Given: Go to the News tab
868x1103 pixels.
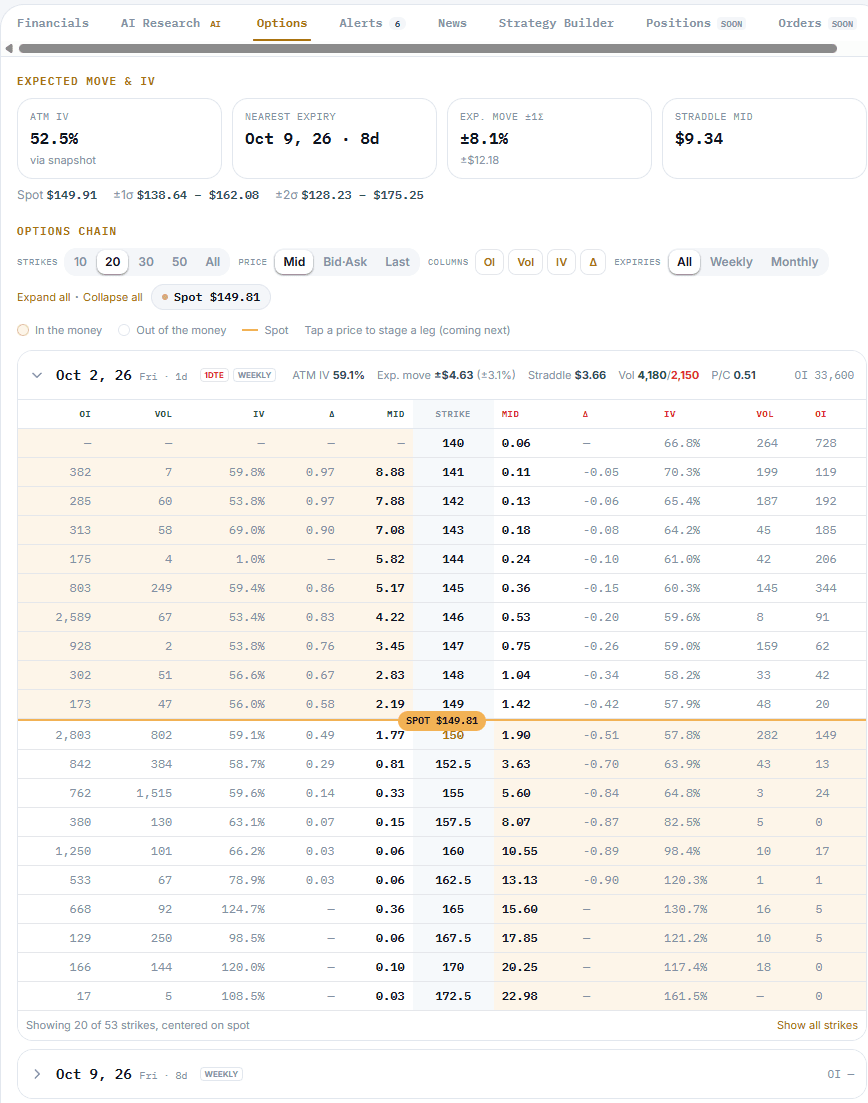Looking at the screenshot, I should point(452,23).
